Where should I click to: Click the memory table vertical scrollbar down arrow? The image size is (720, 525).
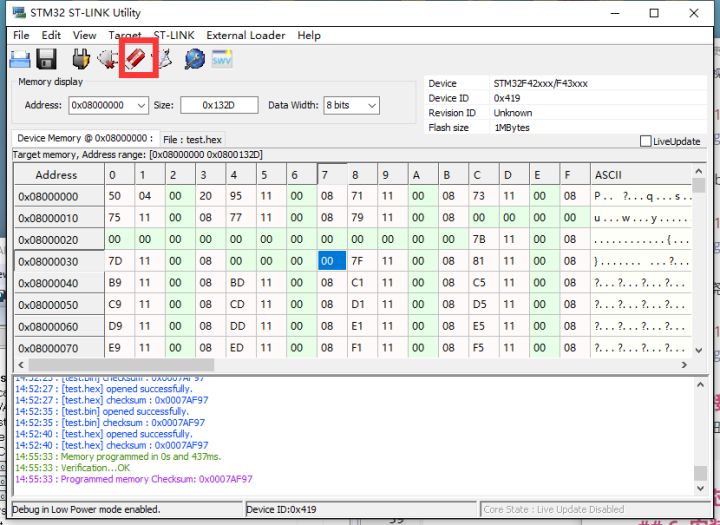pos(699,350)
